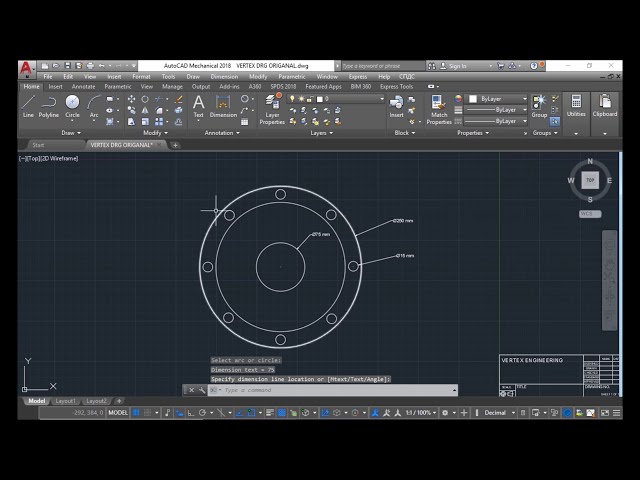This screenshot has width=640, height=480.
Task: Expand the Draw panel
Action: click(x=70, y=132)
